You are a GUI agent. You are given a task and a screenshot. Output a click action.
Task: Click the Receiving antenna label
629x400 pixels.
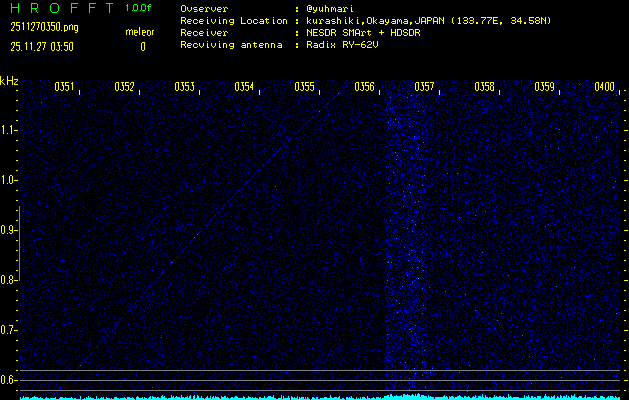pyautogui.click(x=231, y=45)
